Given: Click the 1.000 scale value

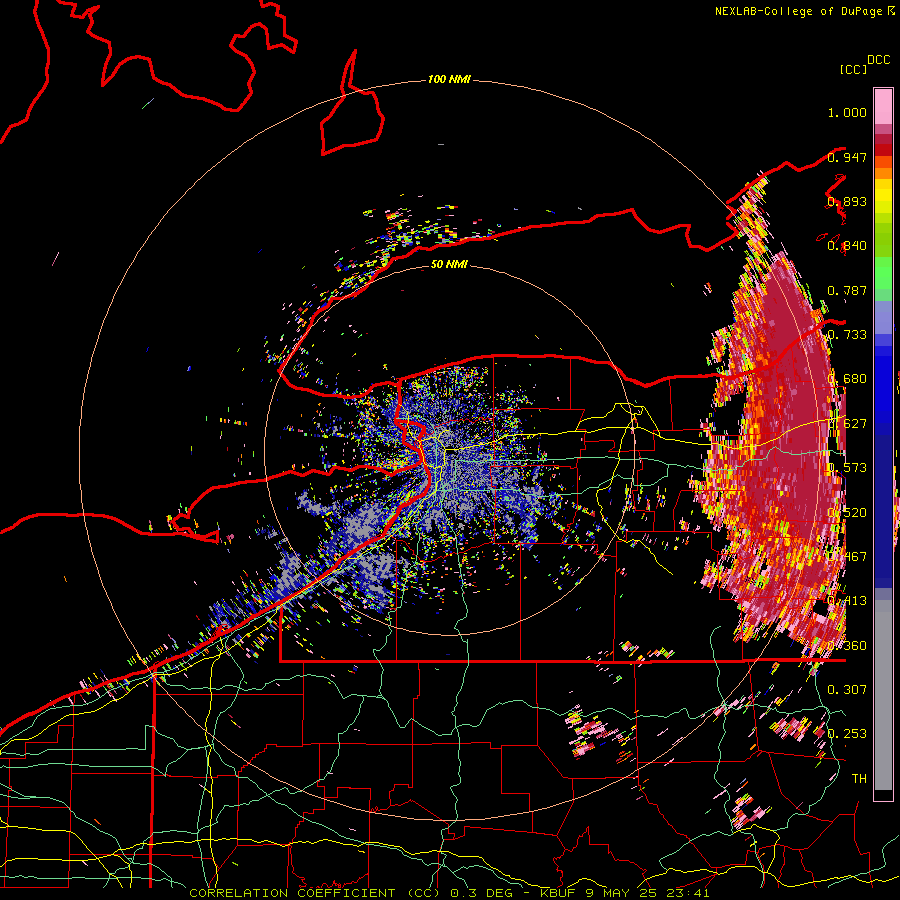Looking at the screenshot, I should pyautogui.click(x=847, y=112).
